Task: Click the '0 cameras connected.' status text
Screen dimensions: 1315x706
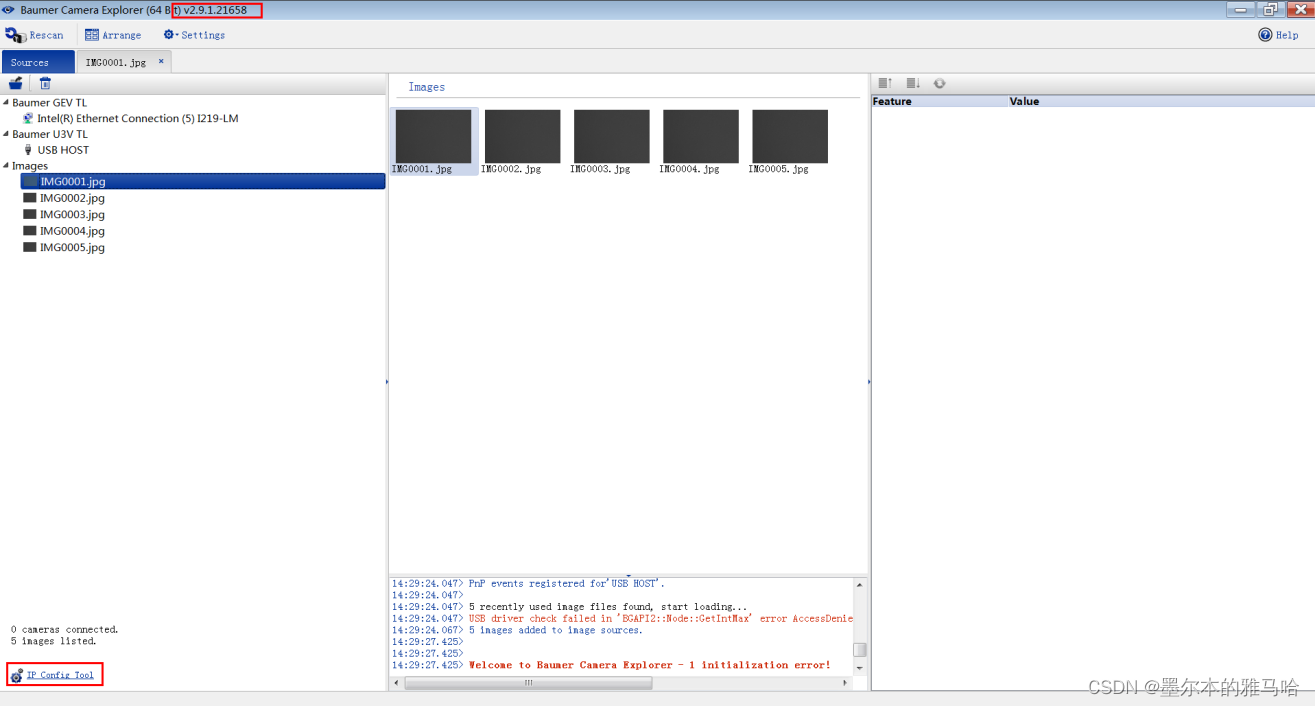Action: tap(64, 629)
